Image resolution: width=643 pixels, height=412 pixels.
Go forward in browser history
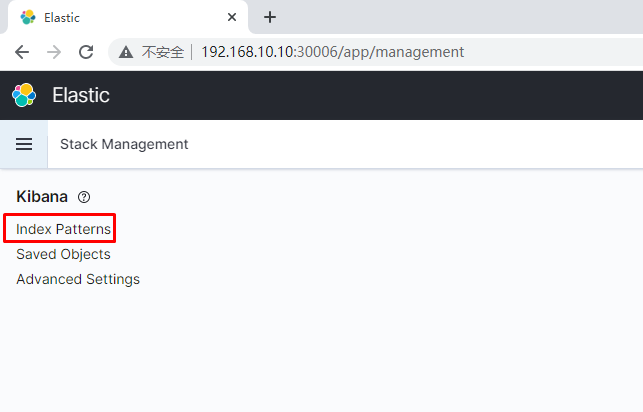(x=54, y=52)
